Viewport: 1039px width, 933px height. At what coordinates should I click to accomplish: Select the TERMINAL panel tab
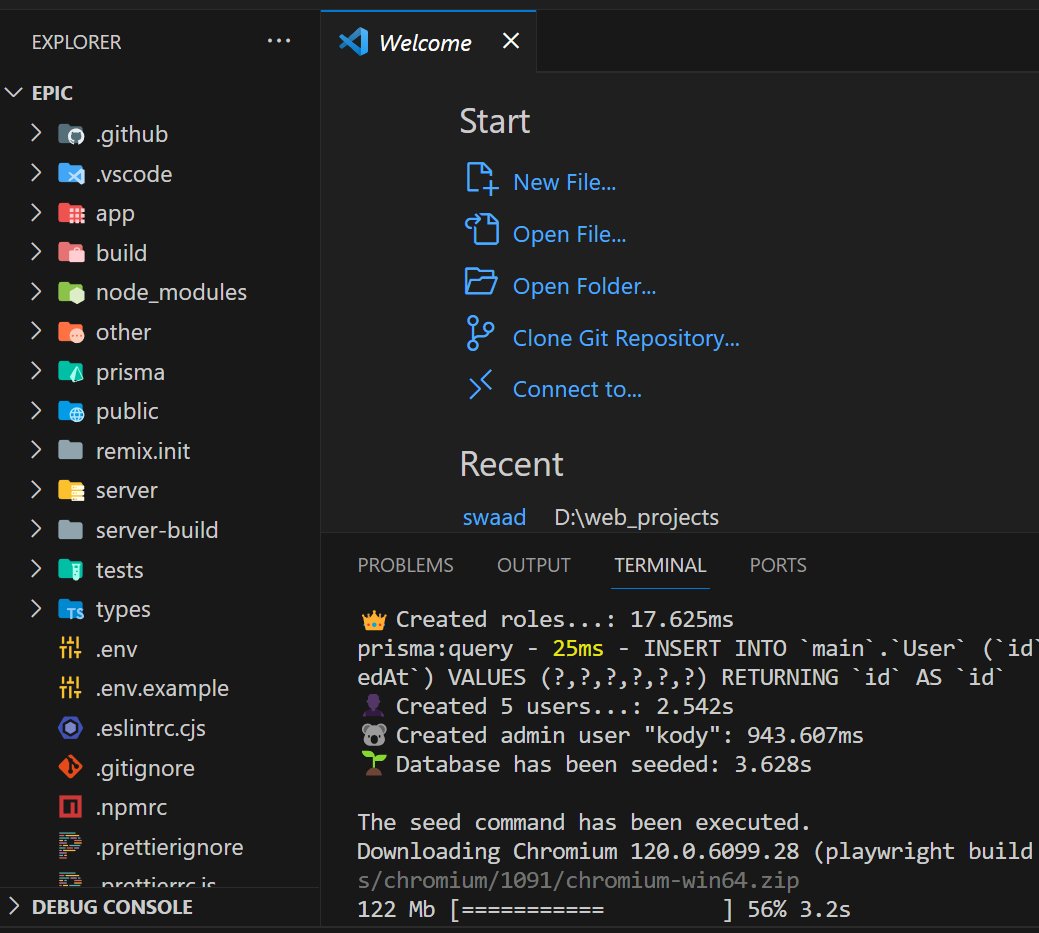coord(660,565)
